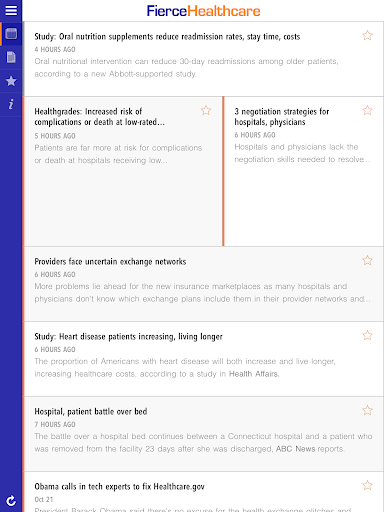This screenshot has height=512, width=384.
Task: Star the Obama calls in tech experts article
Action: 367,485
